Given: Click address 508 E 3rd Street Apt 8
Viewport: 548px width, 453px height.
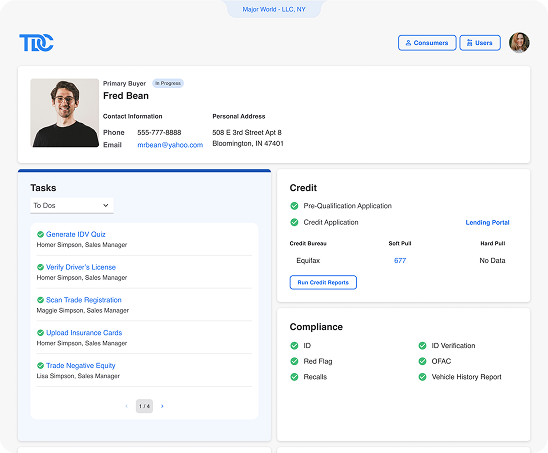Looking at the screenshot, I should coord(247,132).
